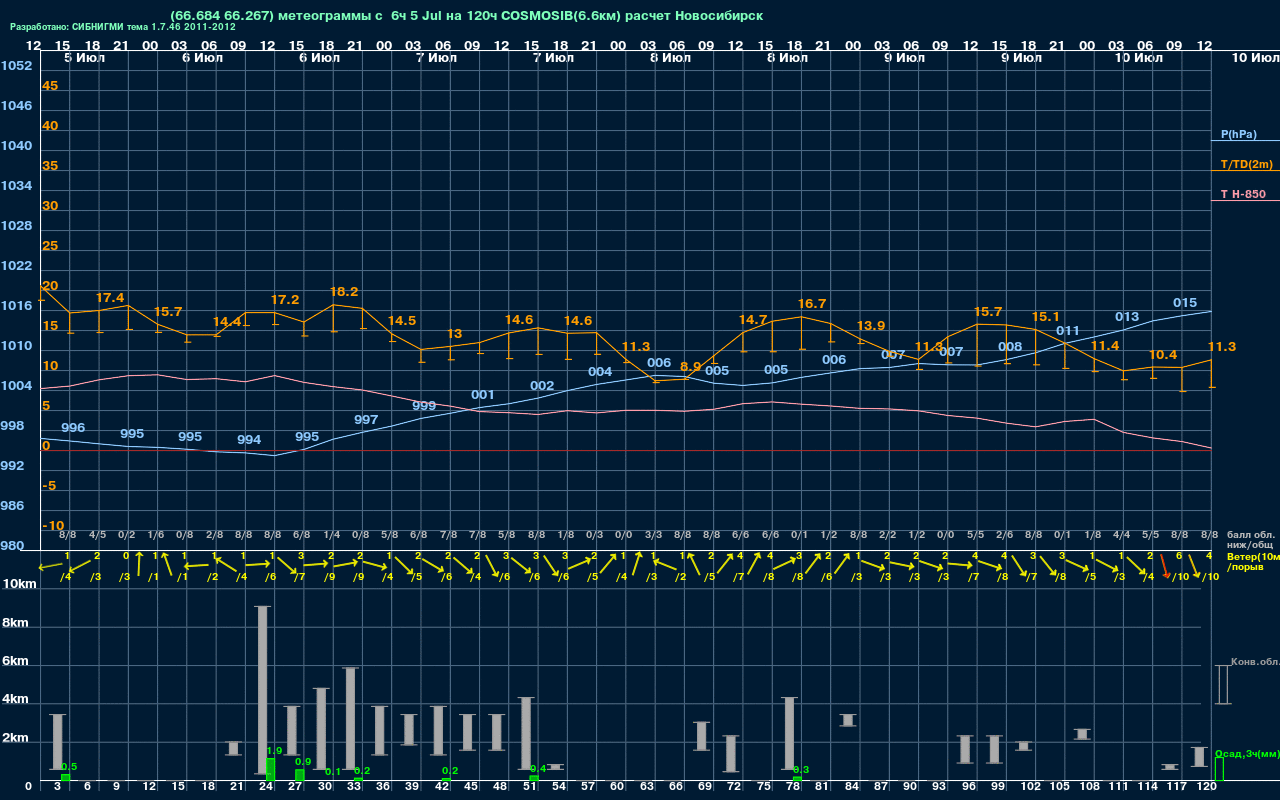This screenshot has width=1280, height=800.
Task: Select the T H-850 legend label
Action: click(x=1243, y=194)
